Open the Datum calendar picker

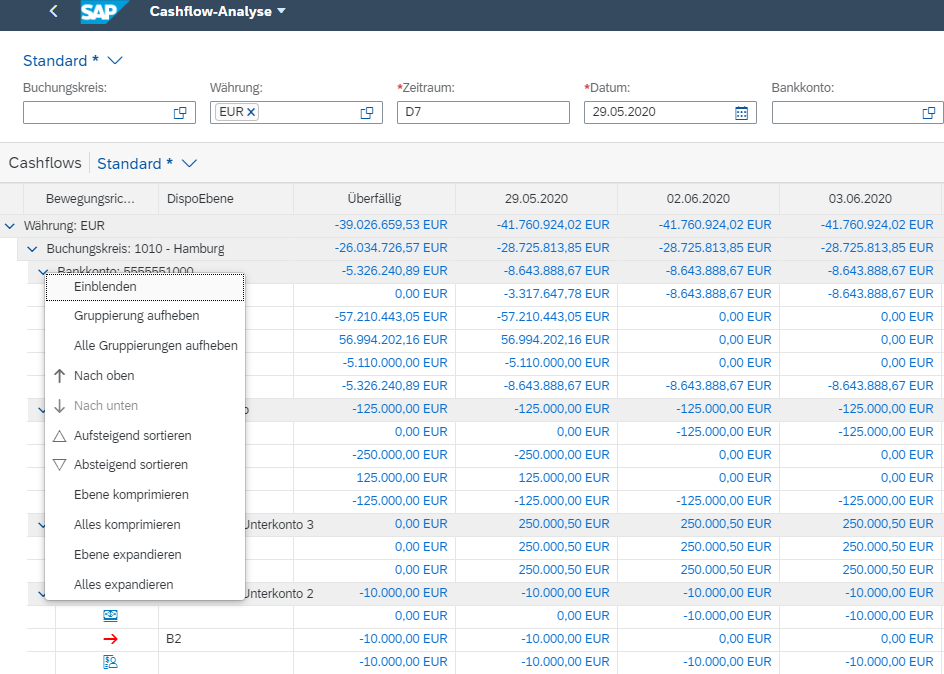coord(741,113)
